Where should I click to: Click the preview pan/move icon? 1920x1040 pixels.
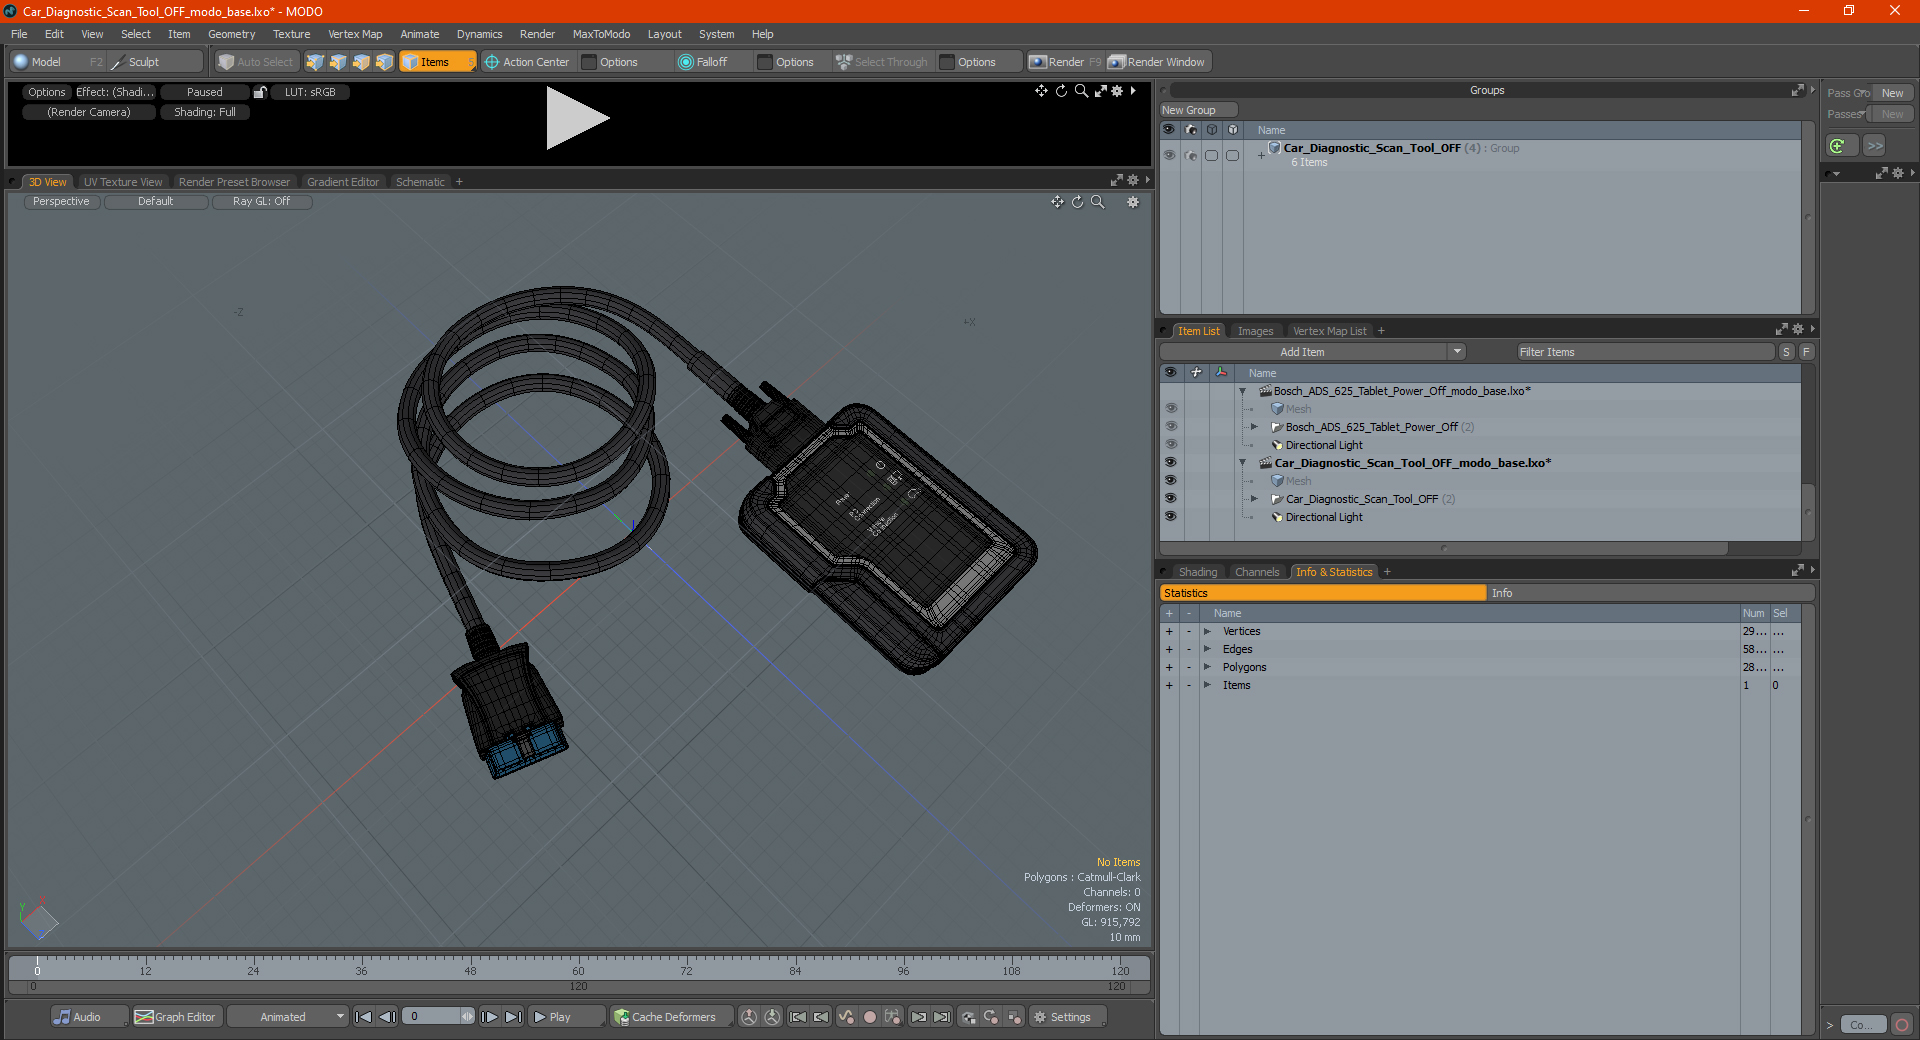pos(1041,91)
